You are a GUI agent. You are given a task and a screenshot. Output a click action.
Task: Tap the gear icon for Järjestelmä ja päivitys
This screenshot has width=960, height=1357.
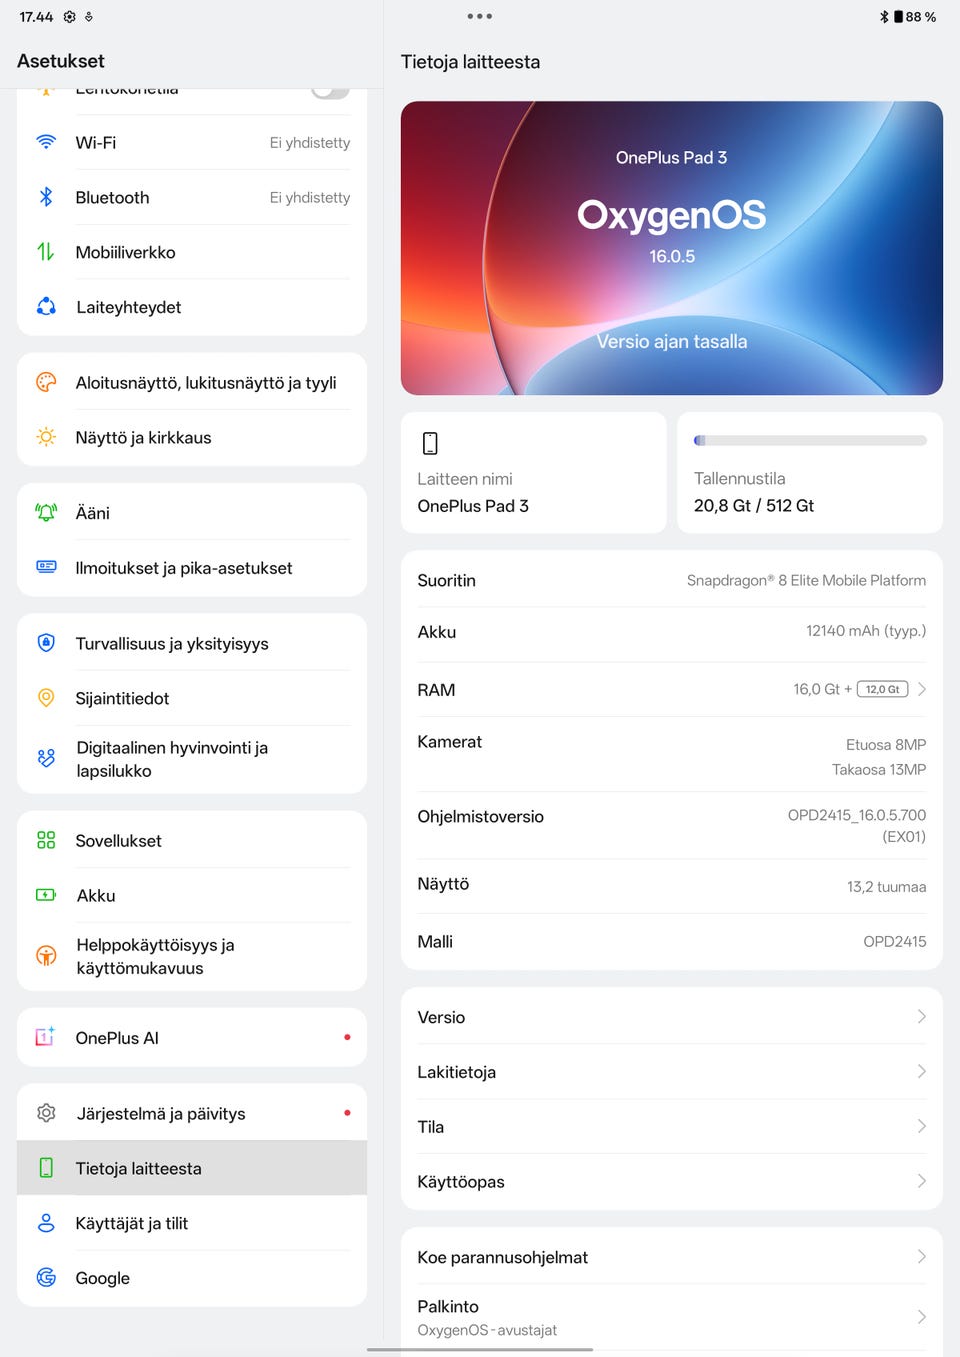pyautogui.click(x=46, y=1113)
